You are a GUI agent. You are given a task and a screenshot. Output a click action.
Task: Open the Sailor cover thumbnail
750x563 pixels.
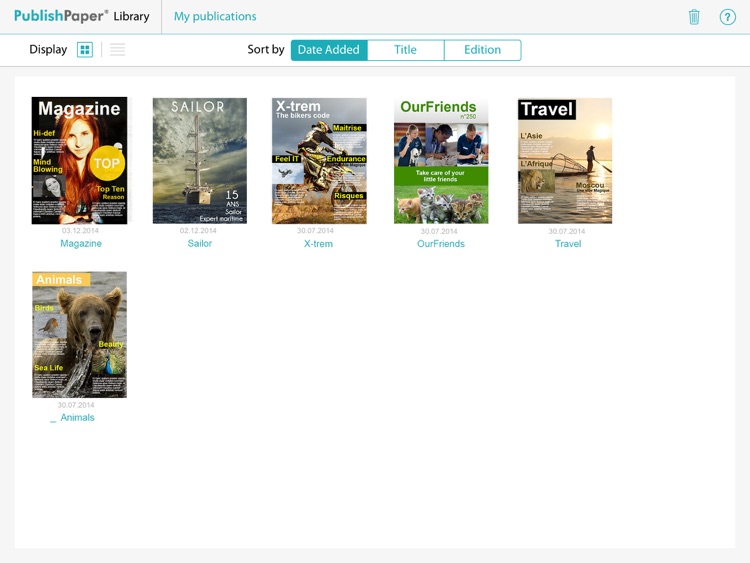[200, 161]
